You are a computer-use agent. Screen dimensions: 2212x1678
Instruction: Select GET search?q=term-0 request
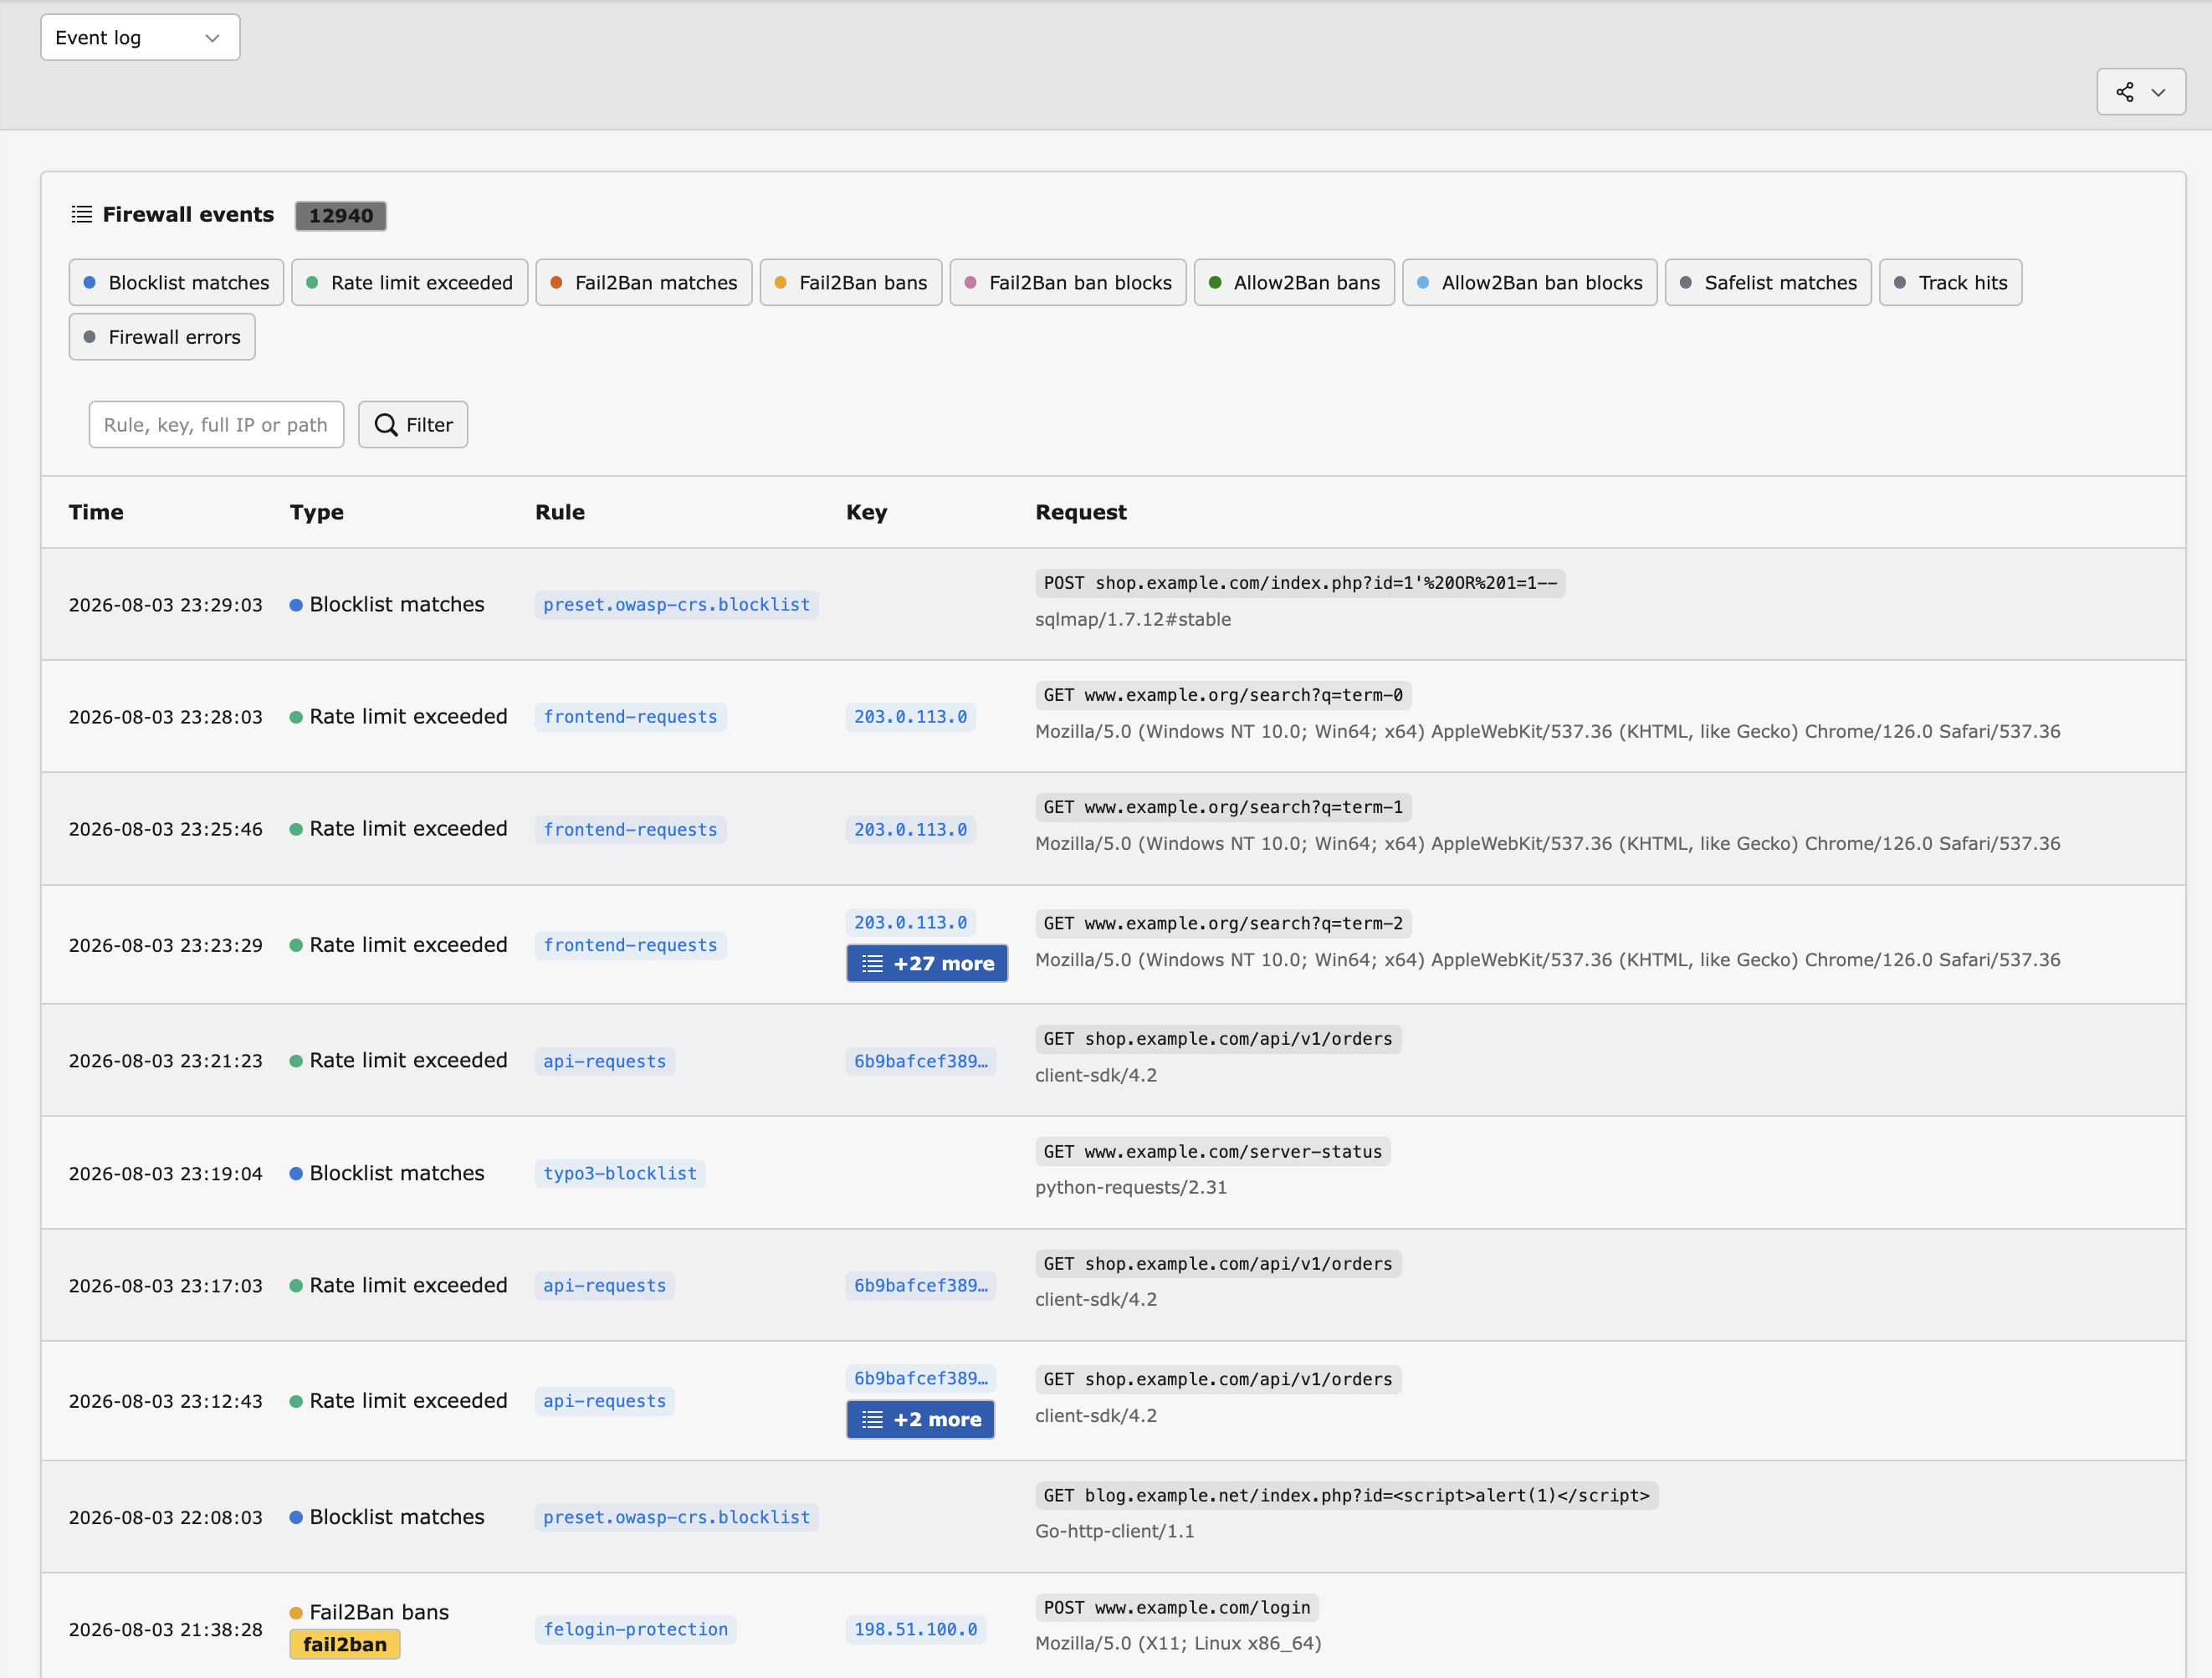[x=1223, y=695]
